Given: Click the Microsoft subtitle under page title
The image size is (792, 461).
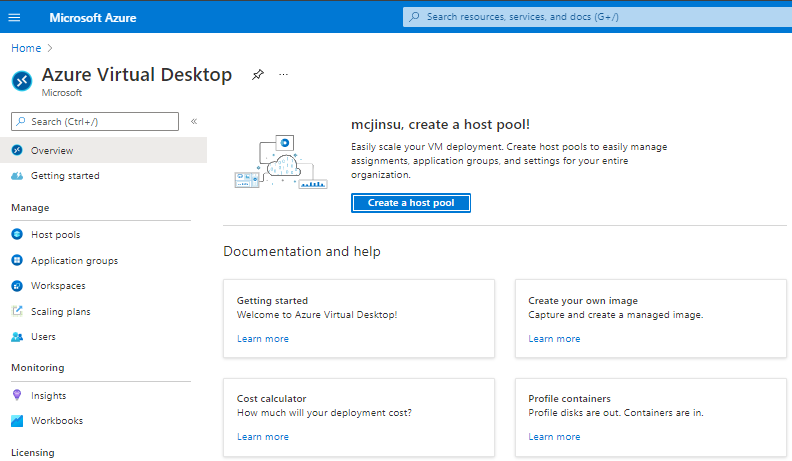Looking at the screenshot, I should tap(62, 93).
